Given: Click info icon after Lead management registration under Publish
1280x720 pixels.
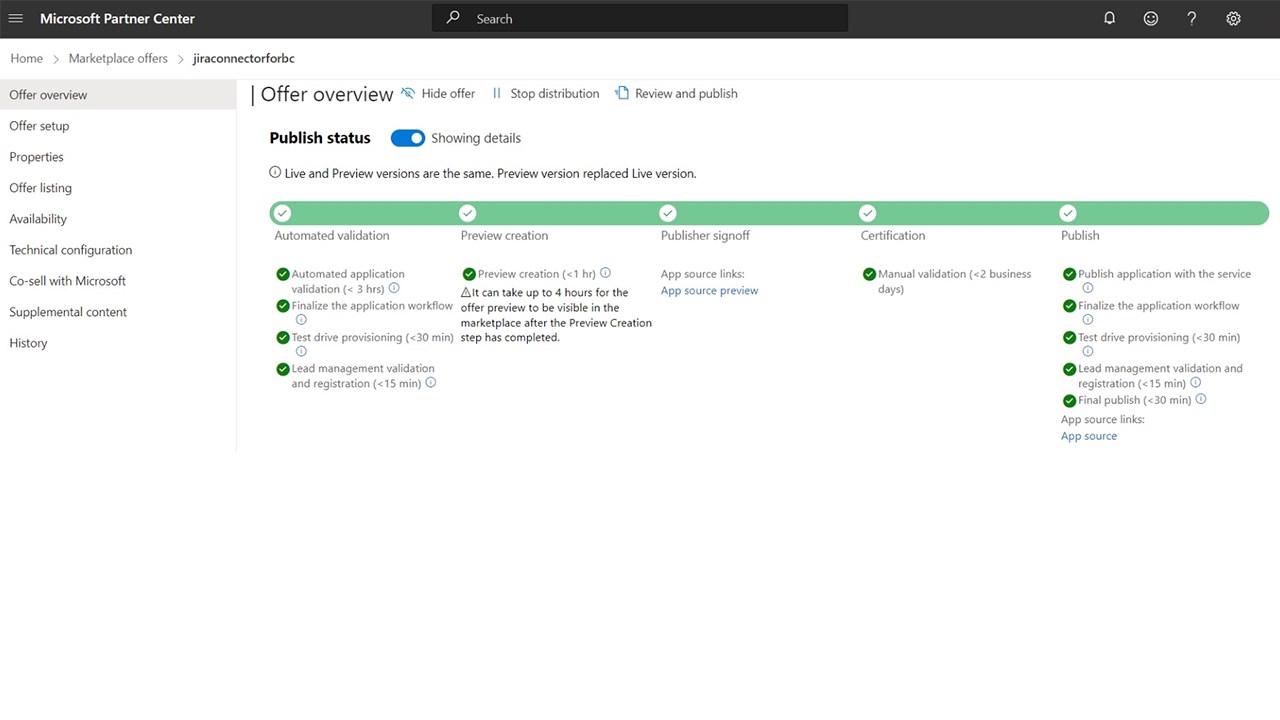Looking at the screenshot, I should [1195, 383].
